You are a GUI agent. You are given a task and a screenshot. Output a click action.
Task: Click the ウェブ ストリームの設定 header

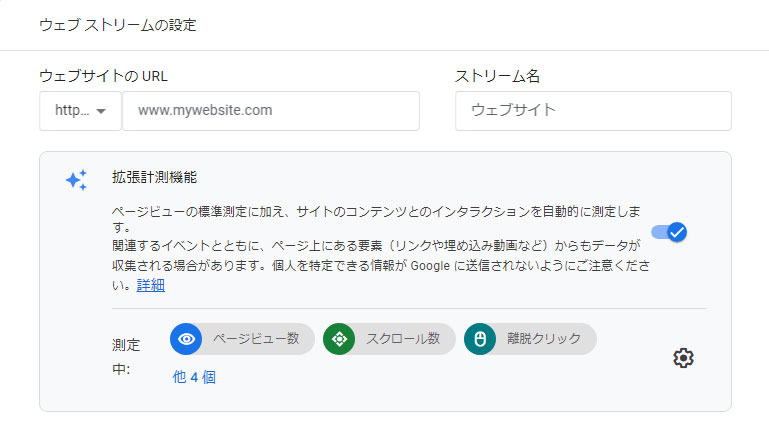[118, 25]
